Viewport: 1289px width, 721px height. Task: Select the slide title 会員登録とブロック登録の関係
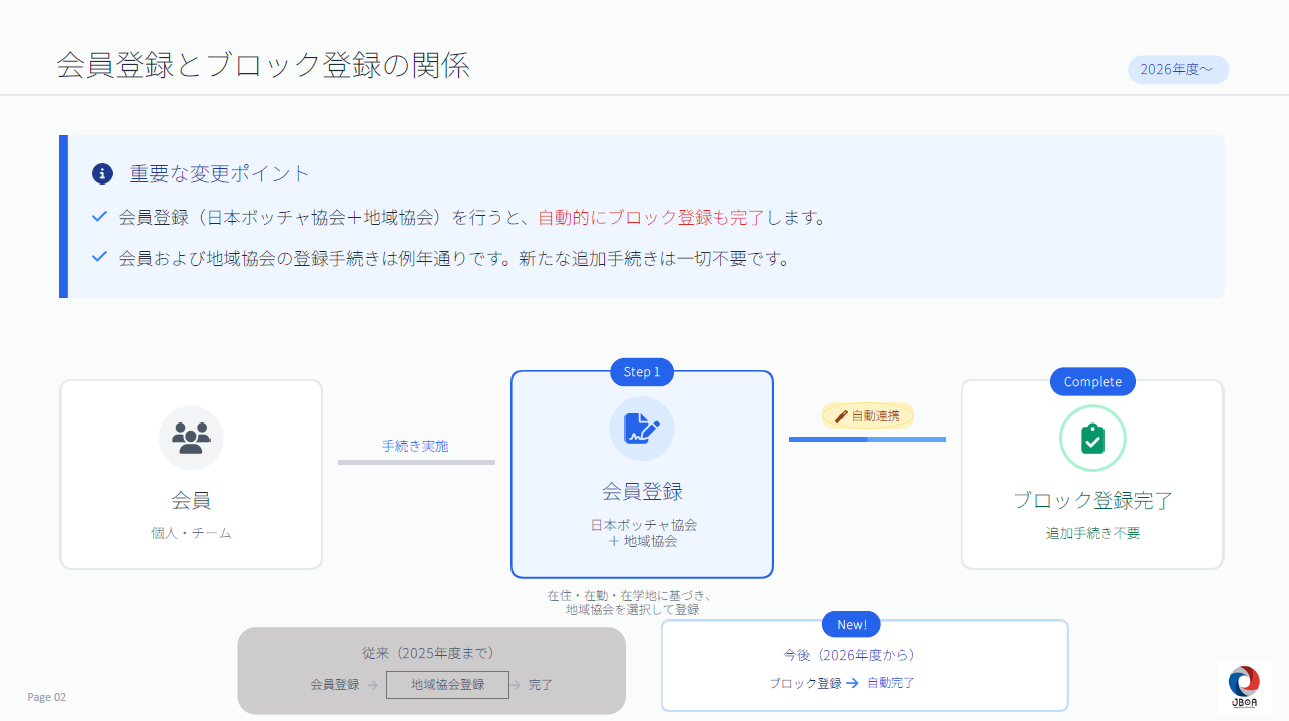coord(263,65)
